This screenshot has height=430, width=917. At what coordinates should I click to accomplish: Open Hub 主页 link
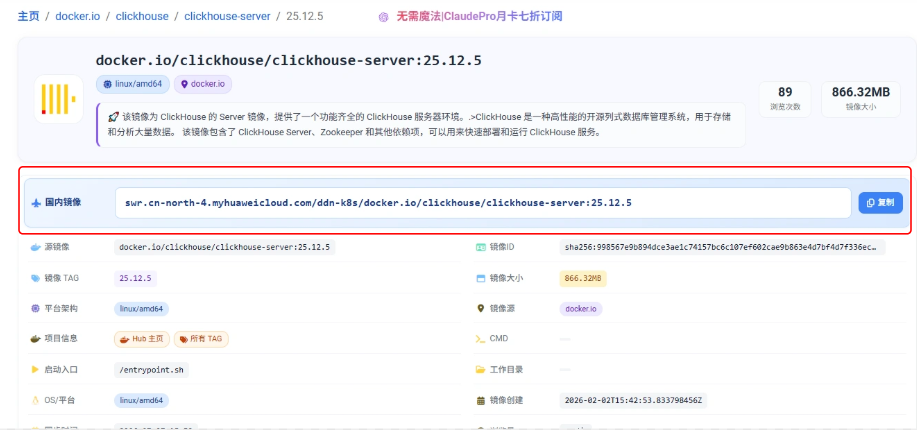click(142, 339)
